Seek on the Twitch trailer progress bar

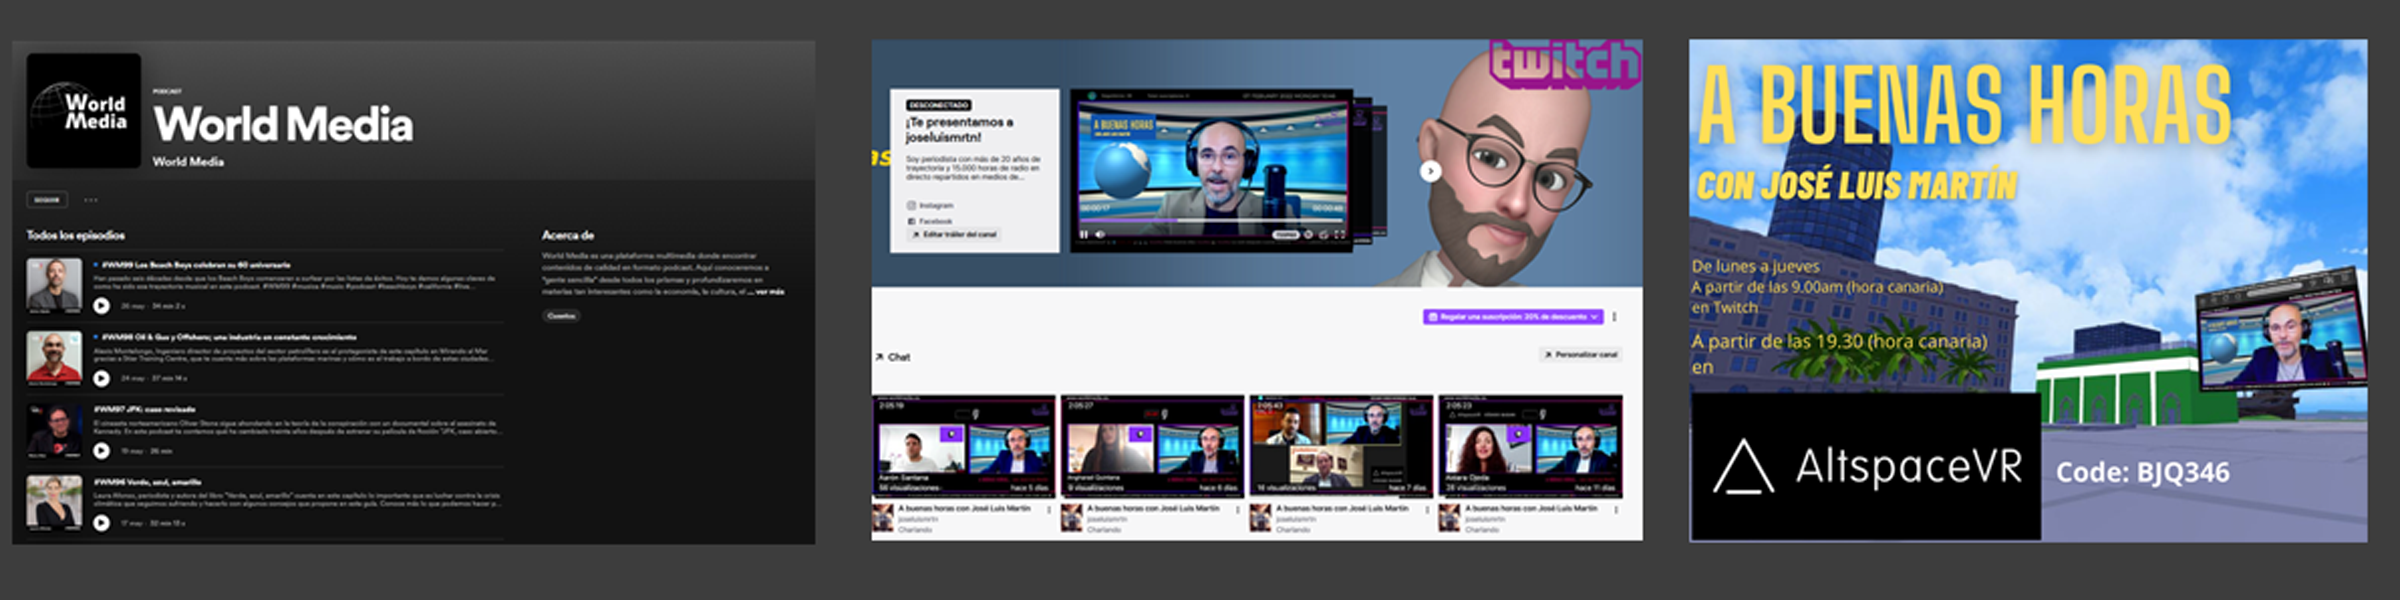click(1213, 221)
